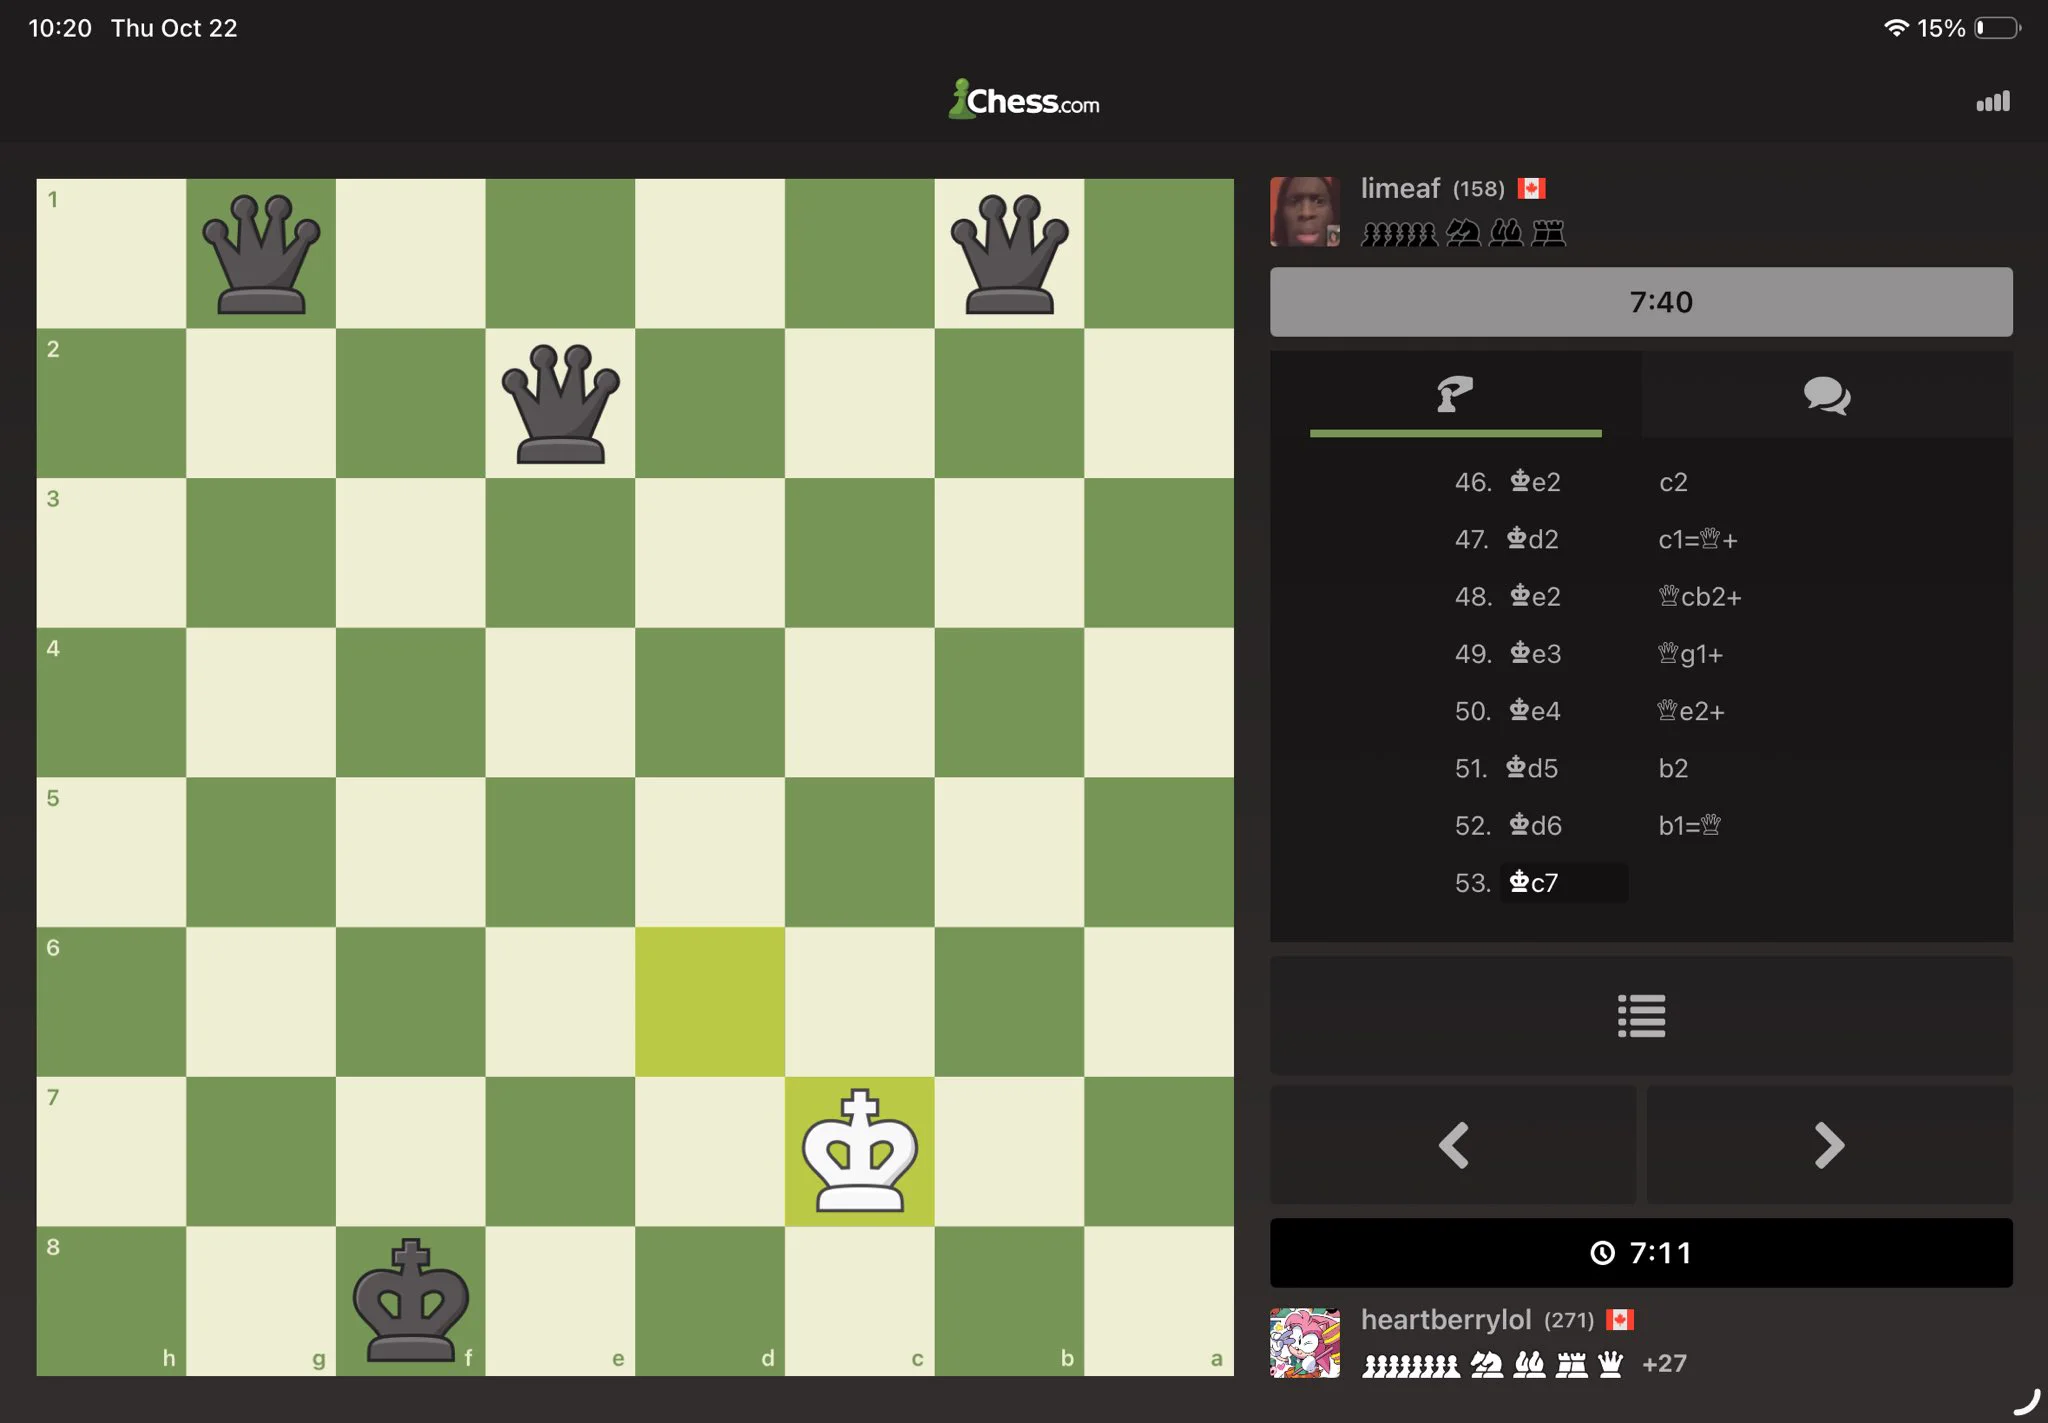Select the black queen on b1

(1009, 254)
